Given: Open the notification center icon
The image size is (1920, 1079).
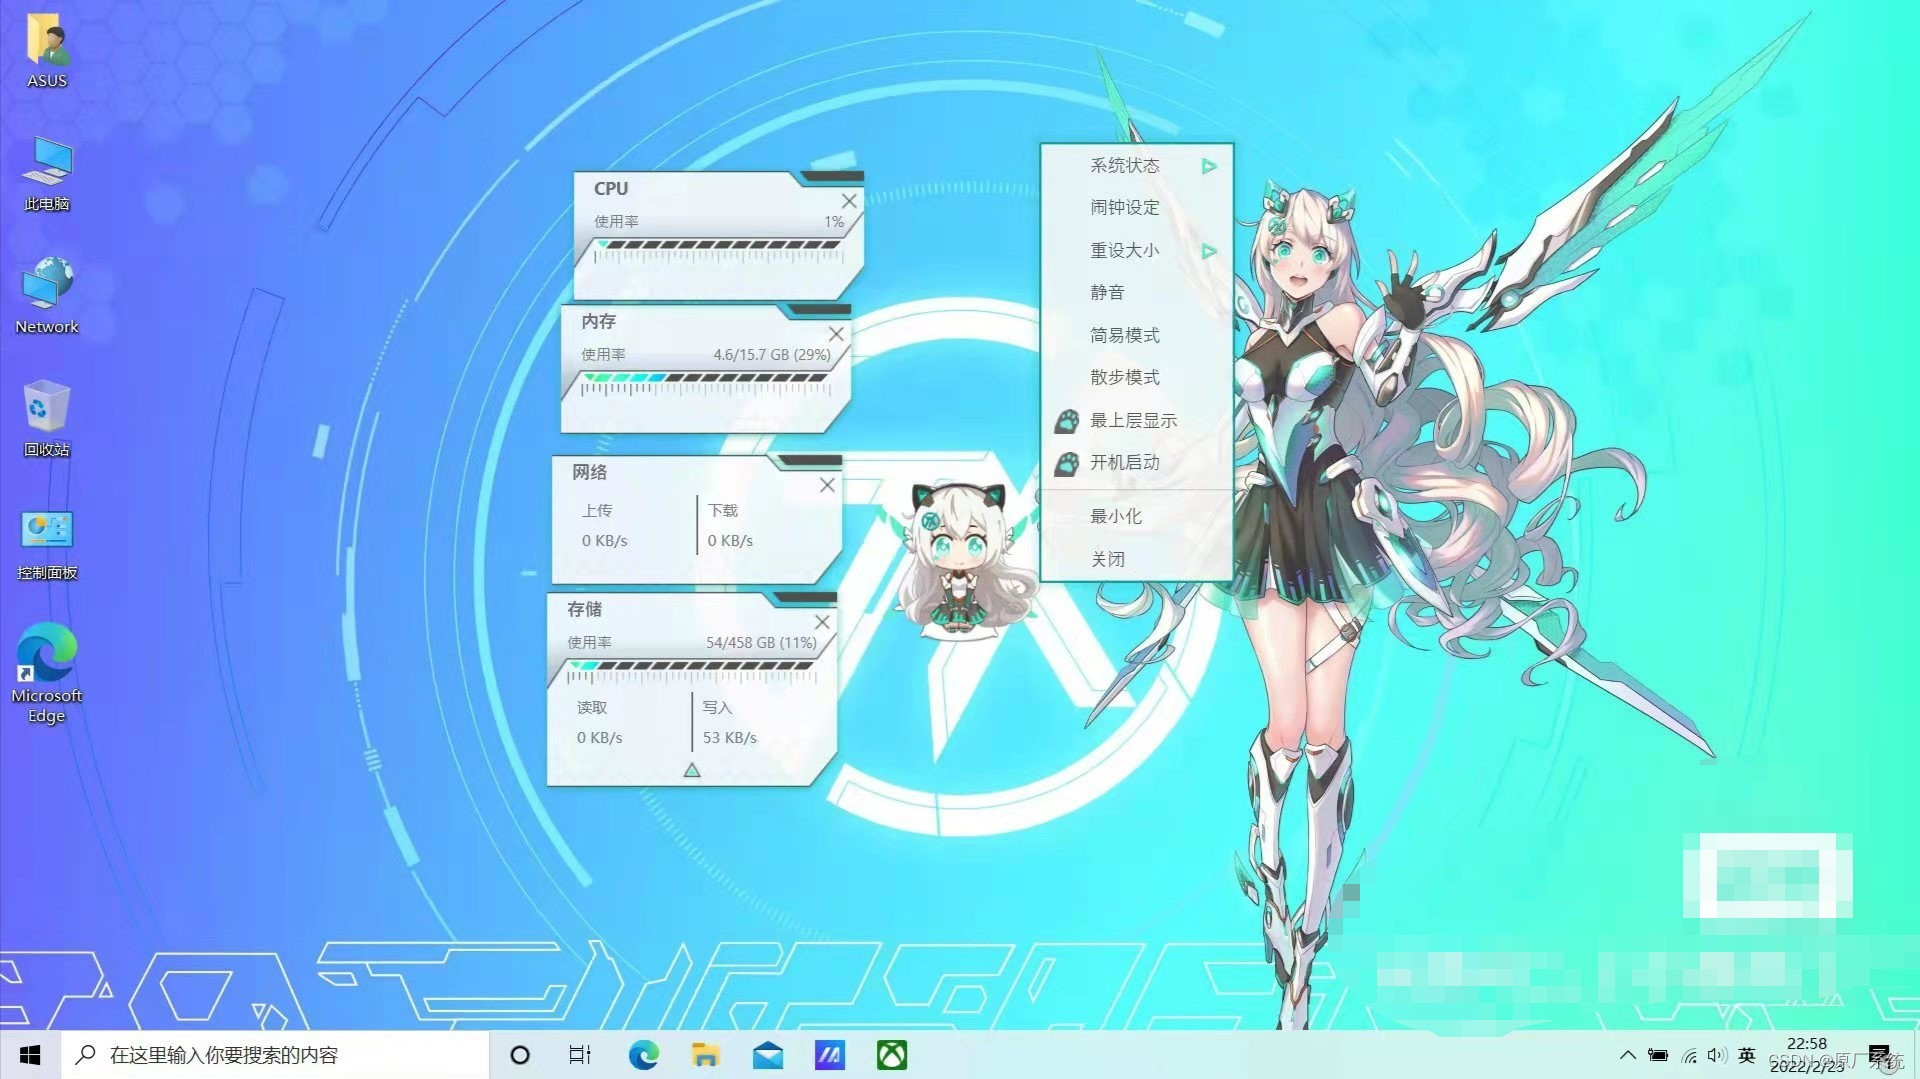Looking at the screenshot, I should pyautogui.click(x=1880, y=1056).
